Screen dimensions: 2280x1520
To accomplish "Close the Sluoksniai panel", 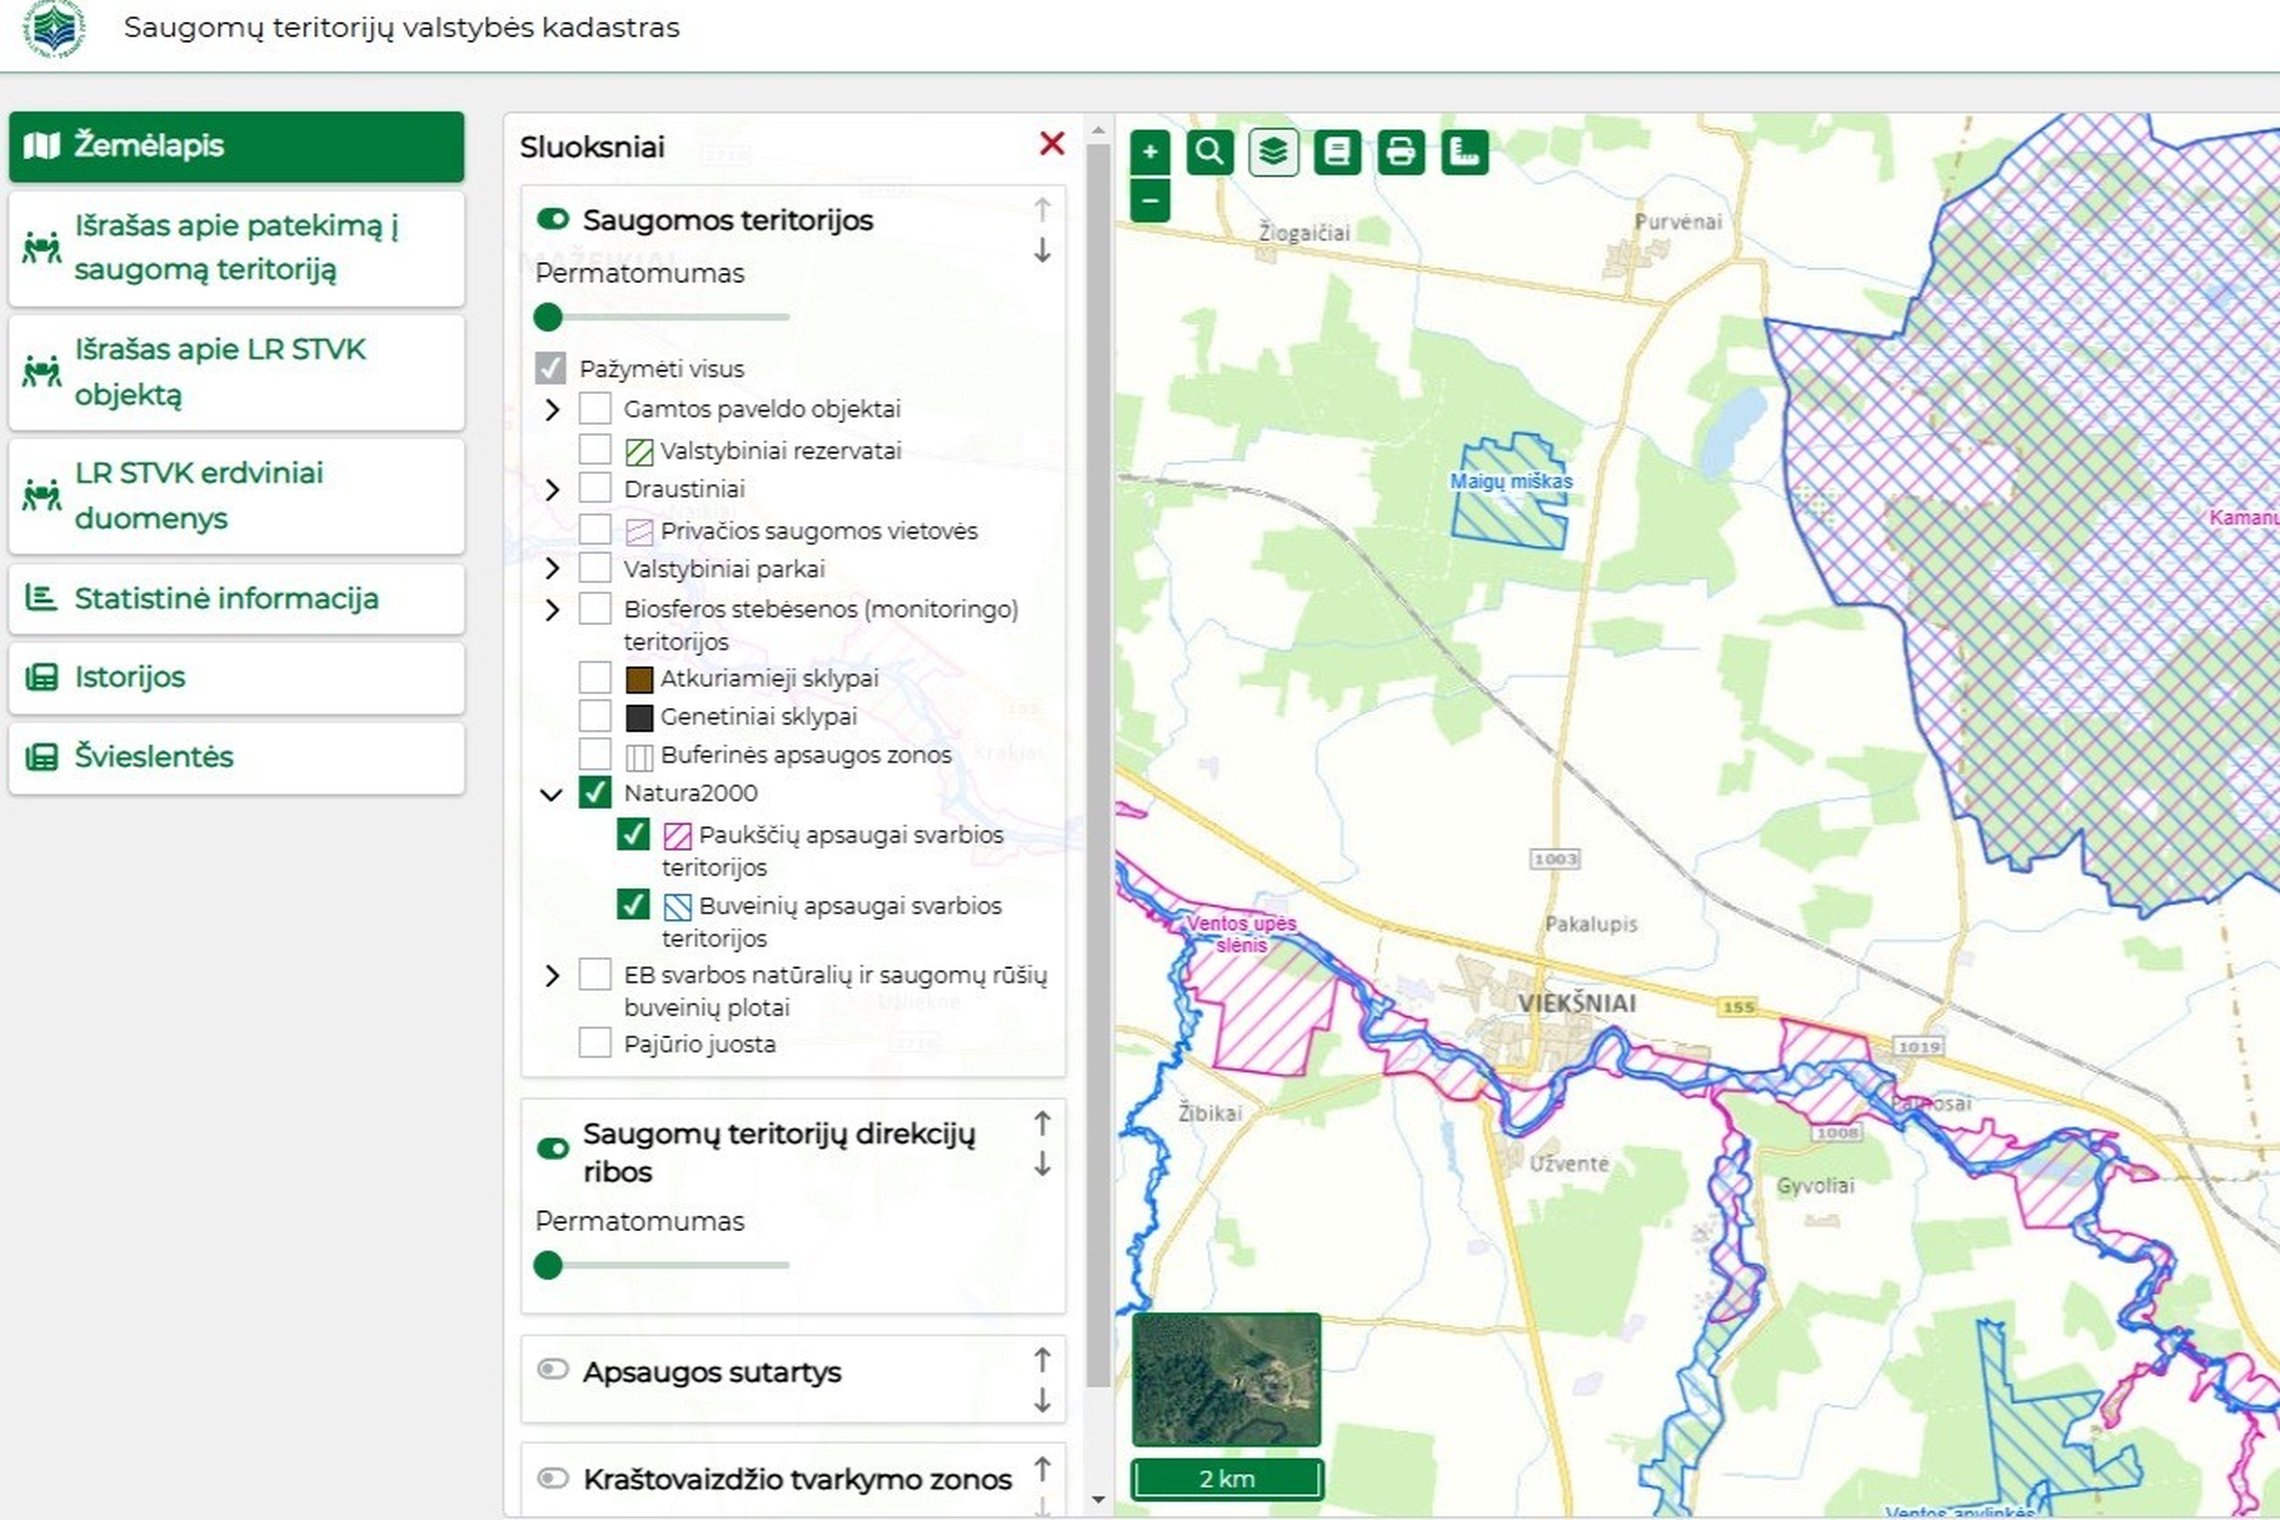I will 1052,144.
